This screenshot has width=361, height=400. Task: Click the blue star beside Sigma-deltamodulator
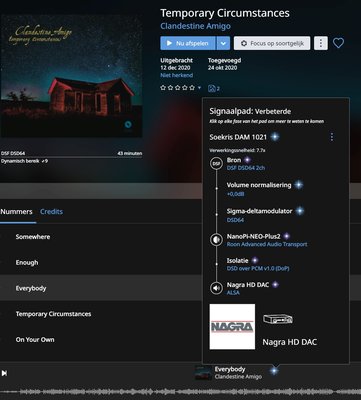tap(300, 211)
